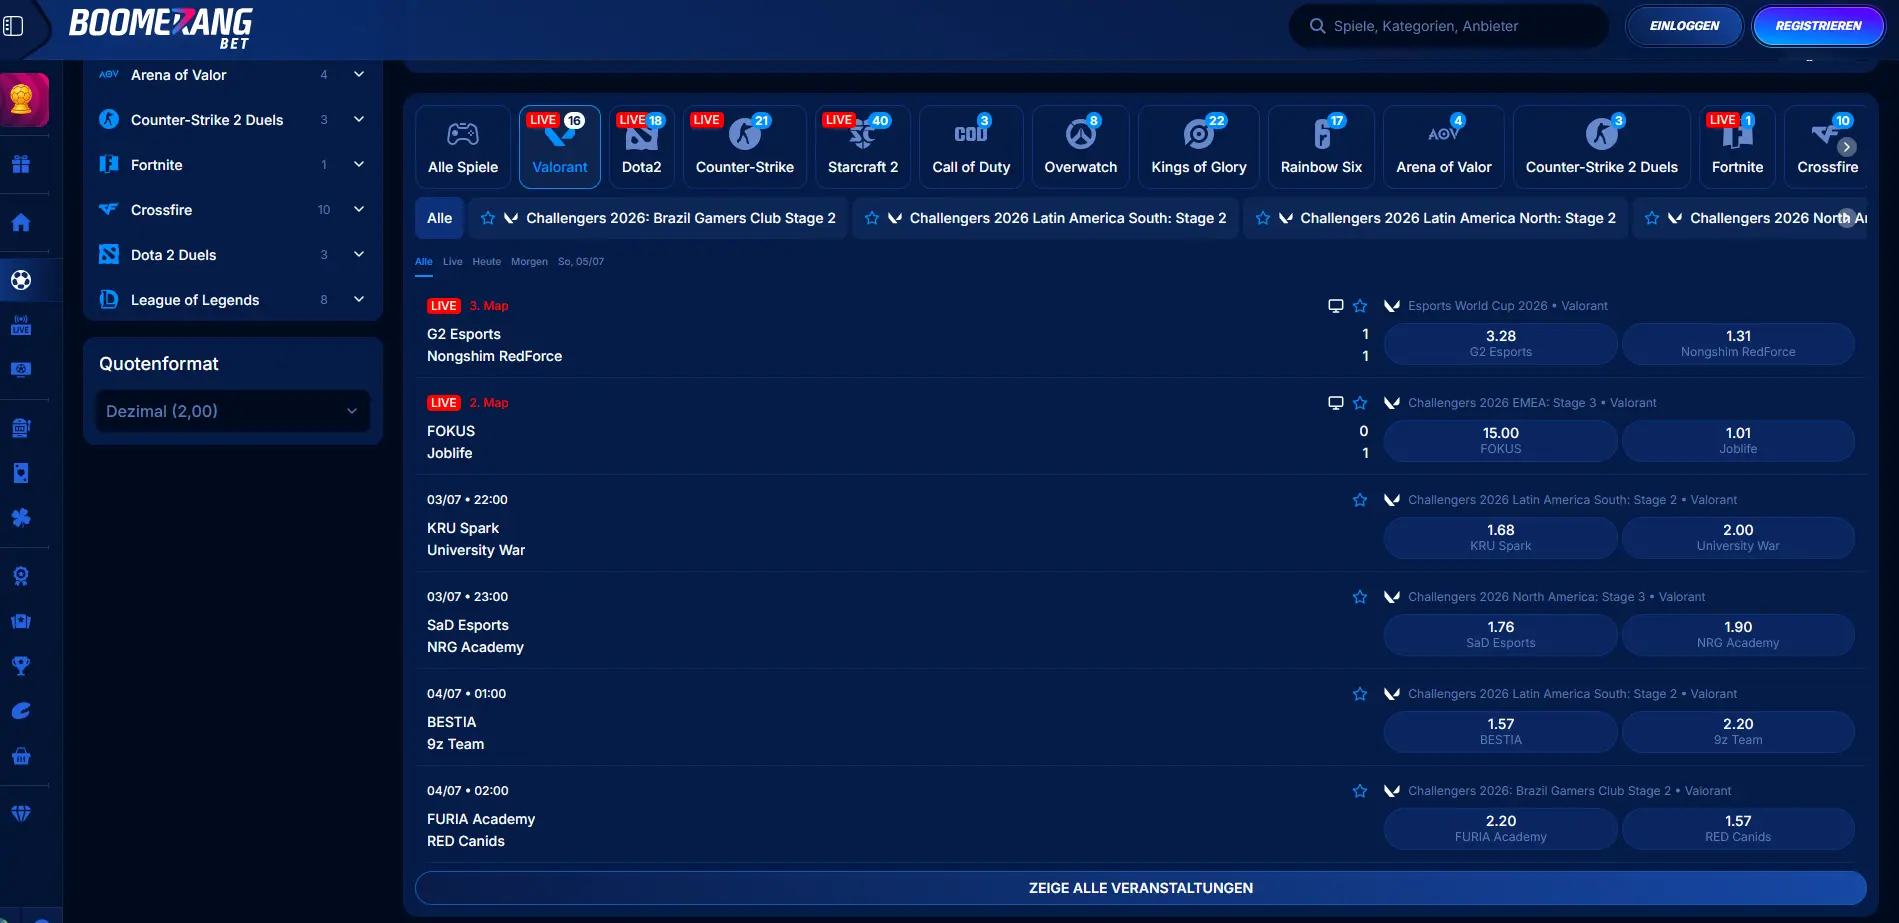1899x923 pixels.
Task: Select the soccer ball sports icon
Action: [21, 280]
